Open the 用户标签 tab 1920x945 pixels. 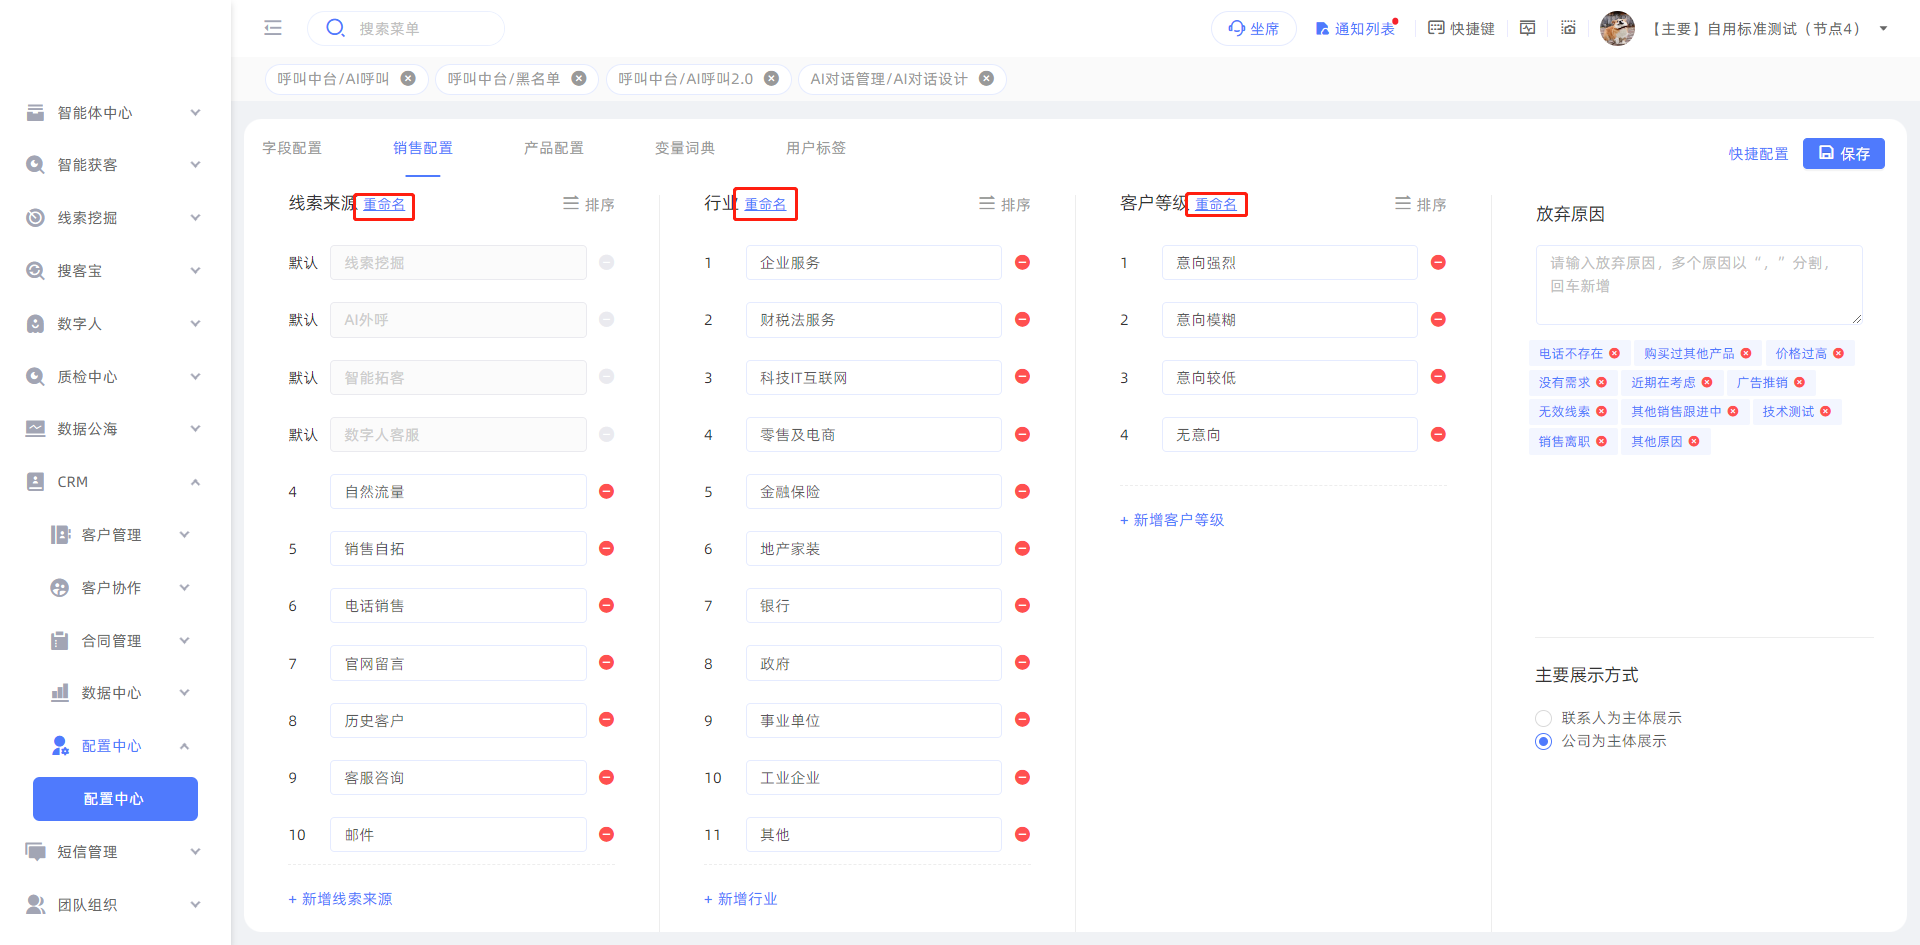(x=816, y=148)
